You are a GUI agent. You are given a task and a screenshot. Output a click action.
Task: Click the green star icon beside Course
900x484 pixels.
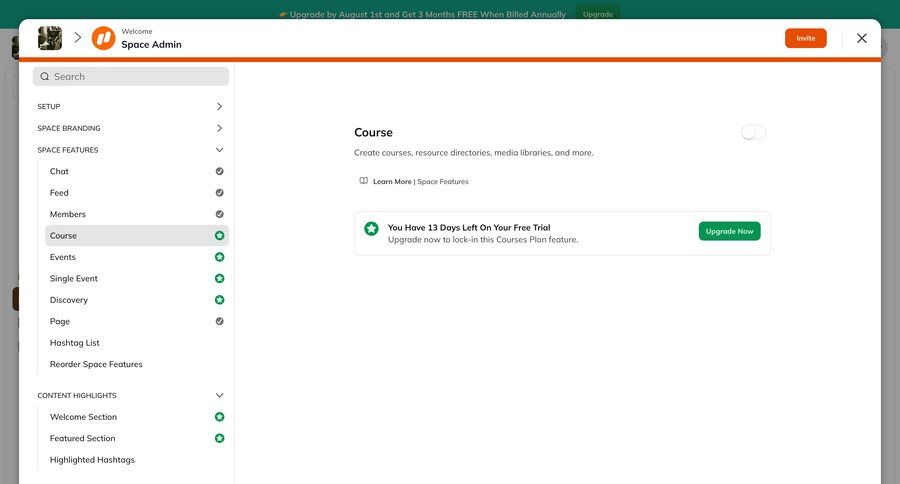pos(219,236)
